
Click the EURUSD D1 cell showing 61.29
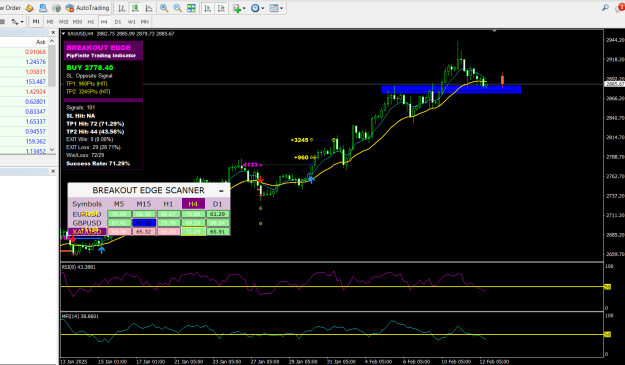point(217,214)
